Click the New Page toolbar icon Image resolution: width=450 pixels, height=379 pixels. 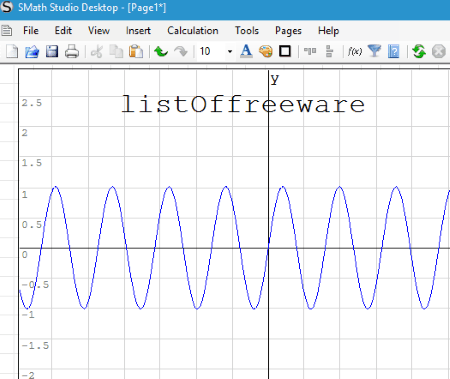(12, 52)
